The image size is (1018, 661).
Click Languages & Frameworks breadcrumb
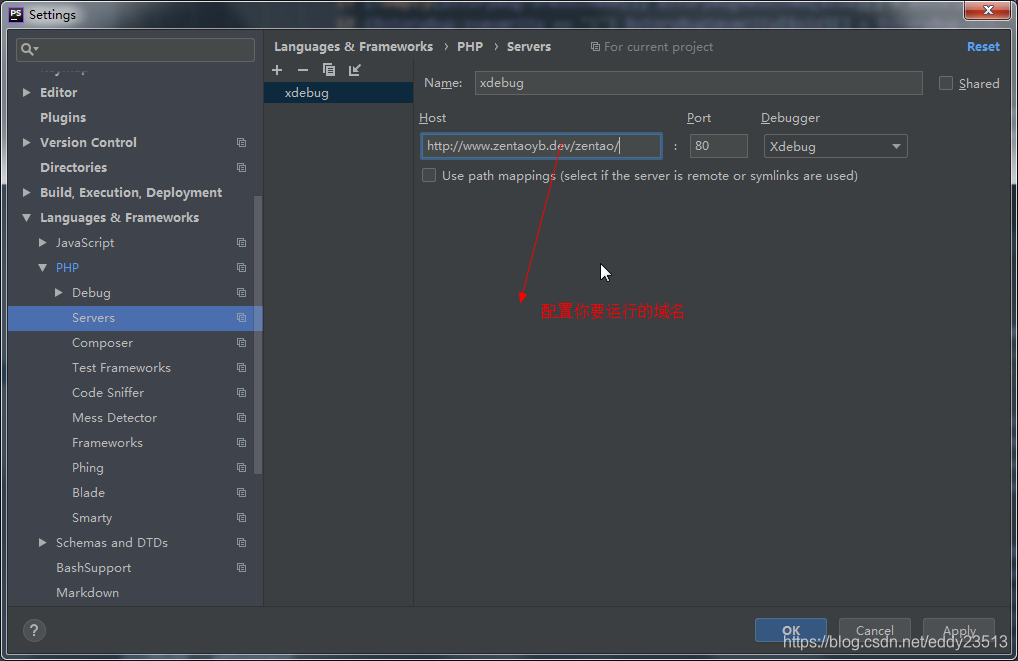click(353, 47)
